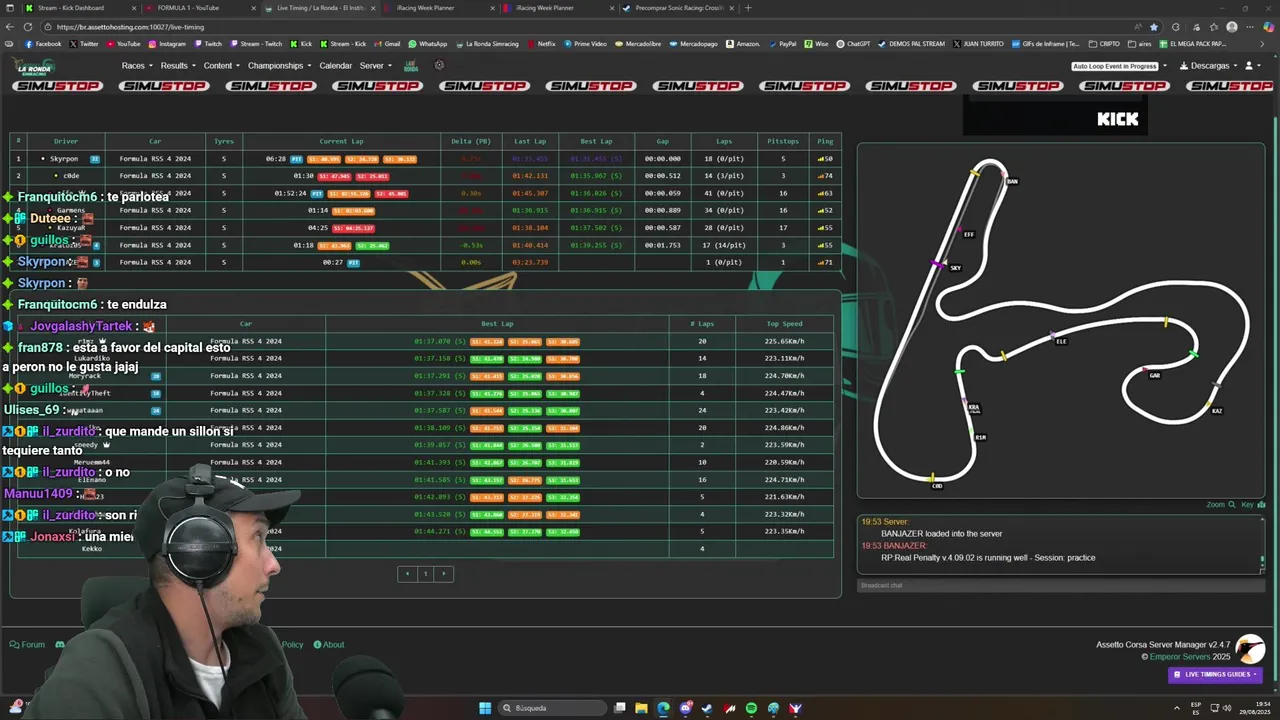Open the About link in the footer
1280x720 pixels.
(329, 645)
